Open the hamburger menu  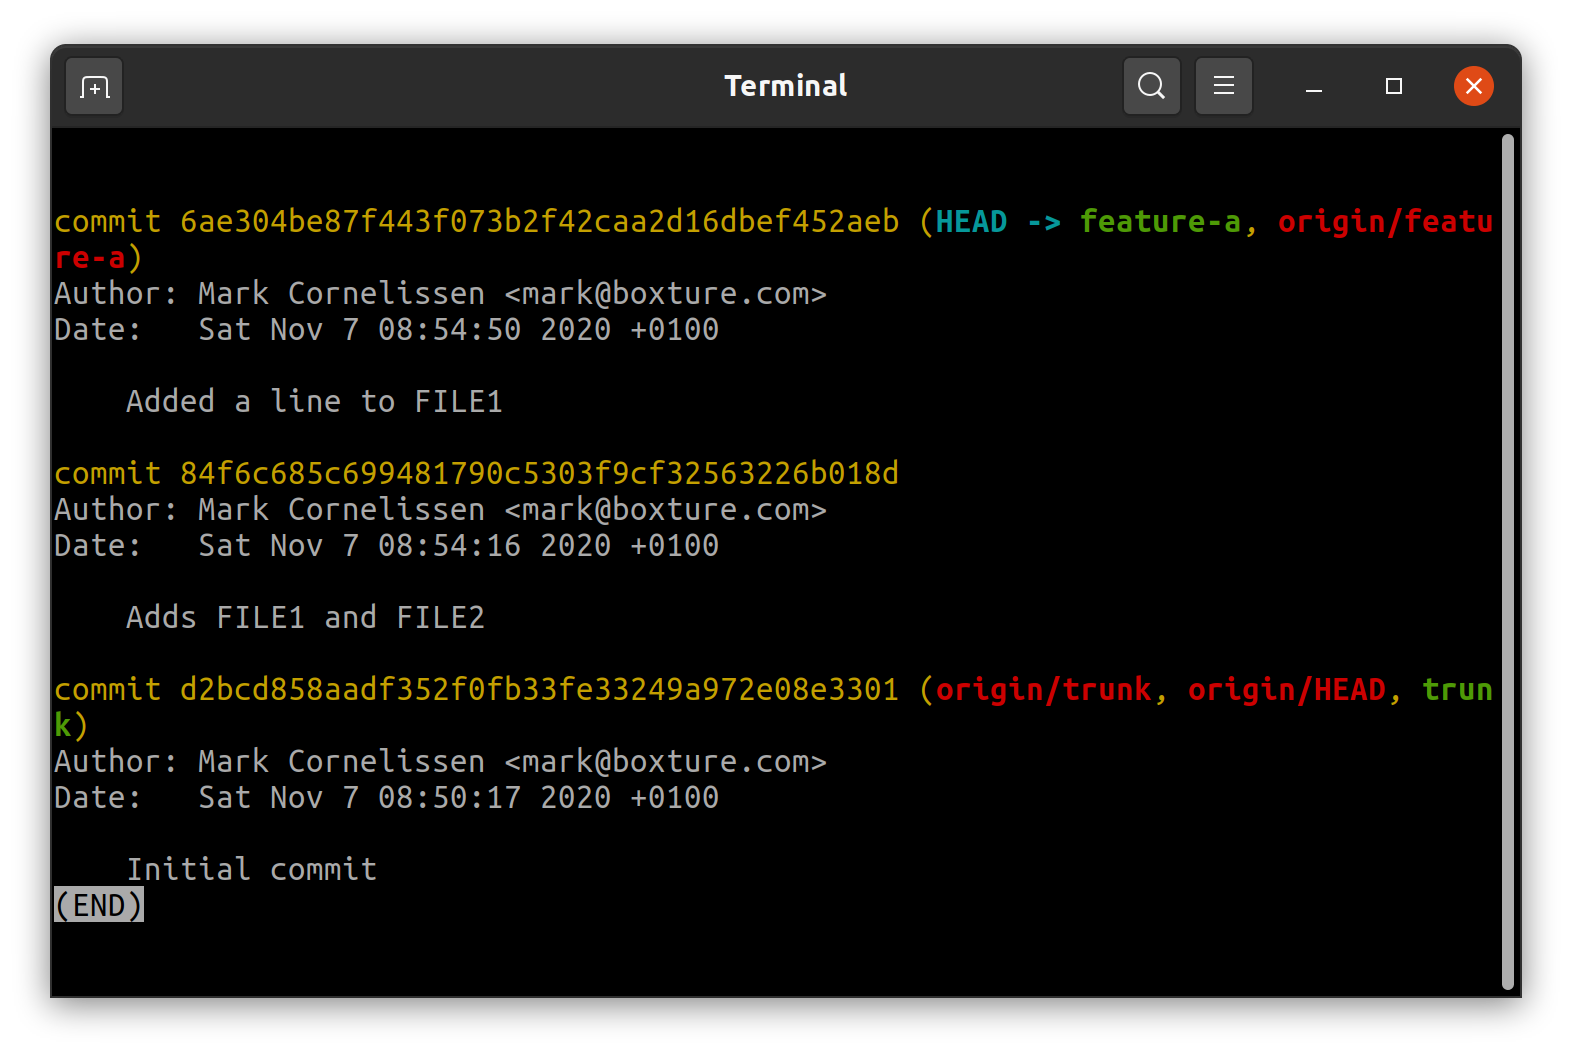point(1223,87)
